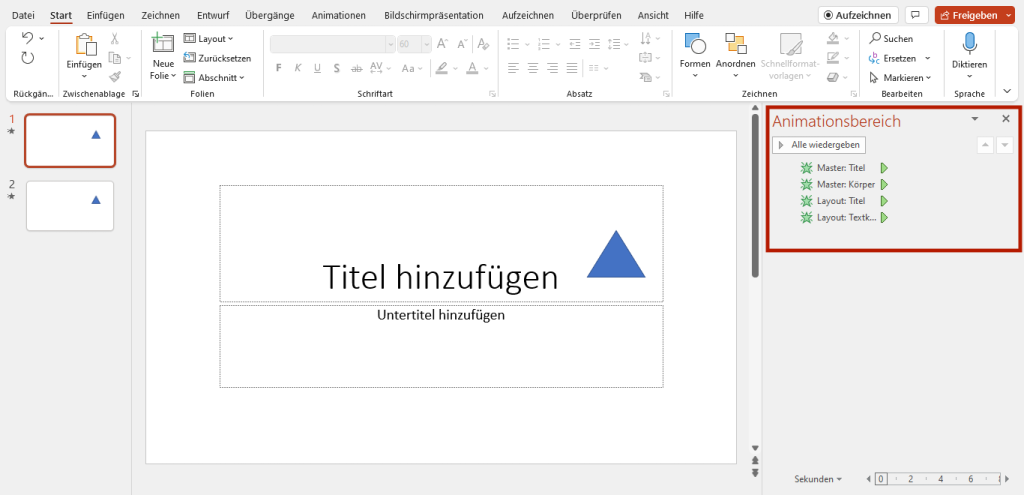This screenshot has height=495, width=1024.
Task: Open the Abschnitt section dropdown
Action: coord(214,77)
